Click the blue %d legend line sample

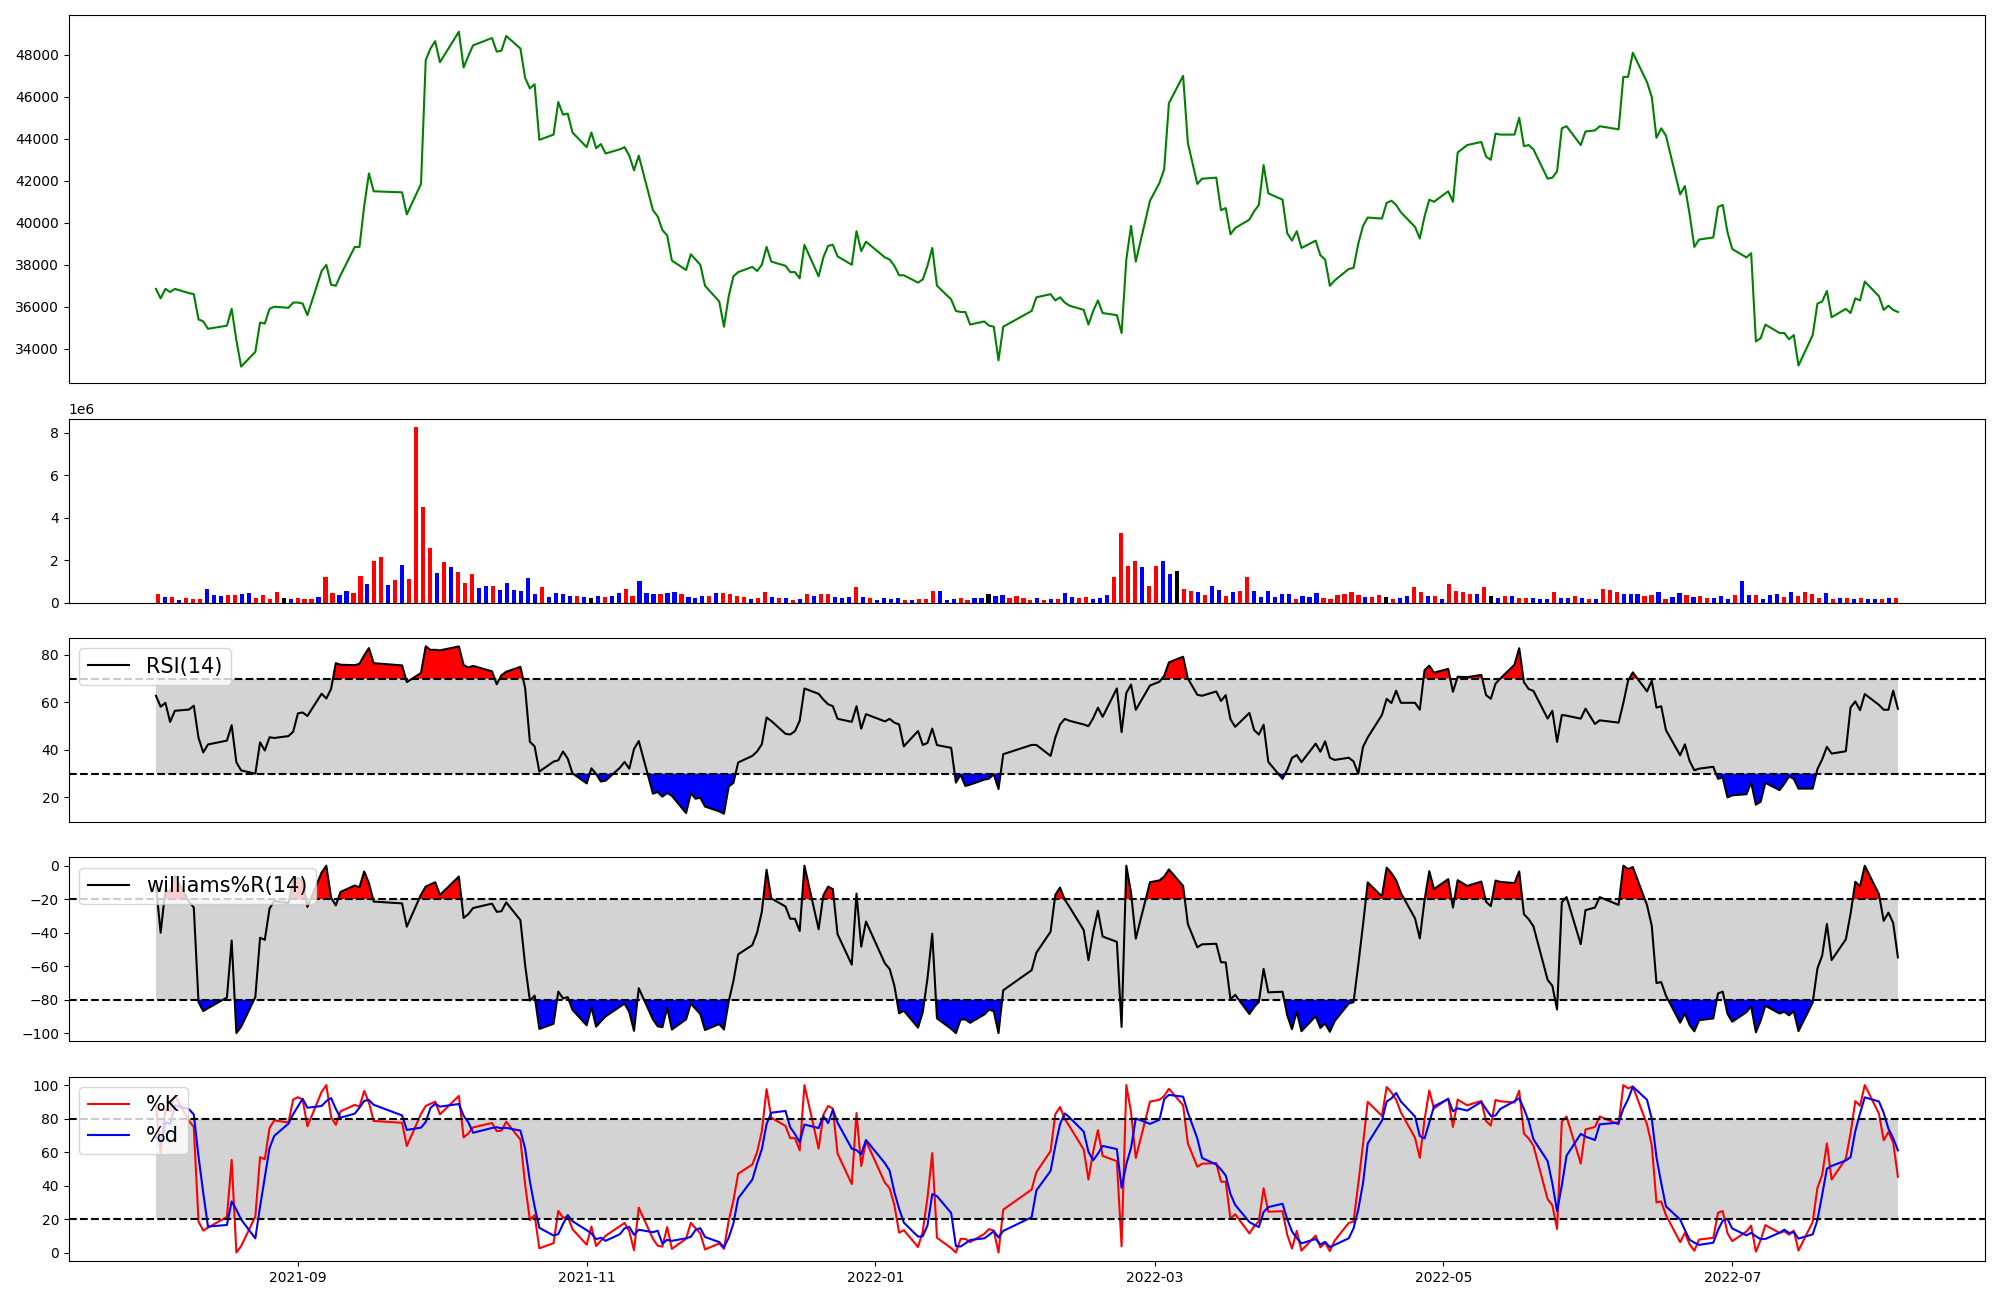[109, 1135]
